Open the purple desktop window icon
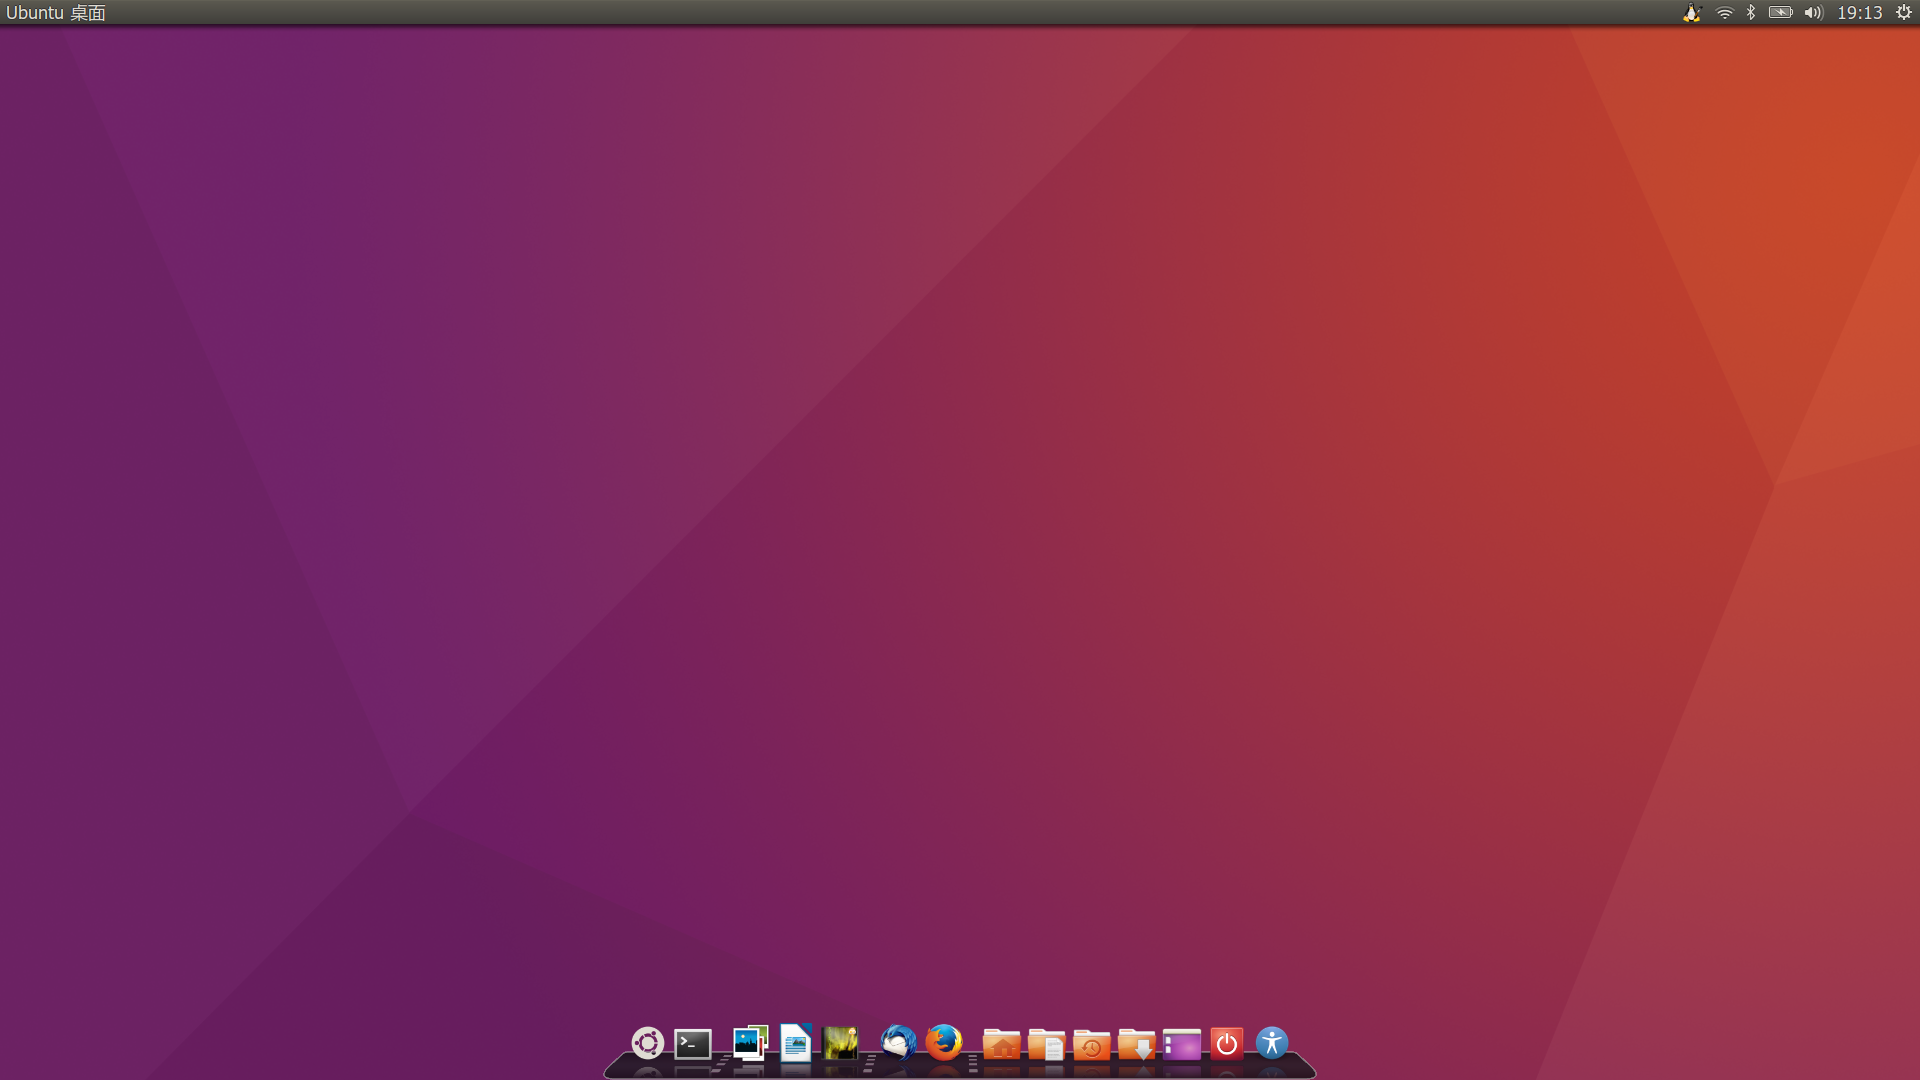 tap(1181, 1044)
